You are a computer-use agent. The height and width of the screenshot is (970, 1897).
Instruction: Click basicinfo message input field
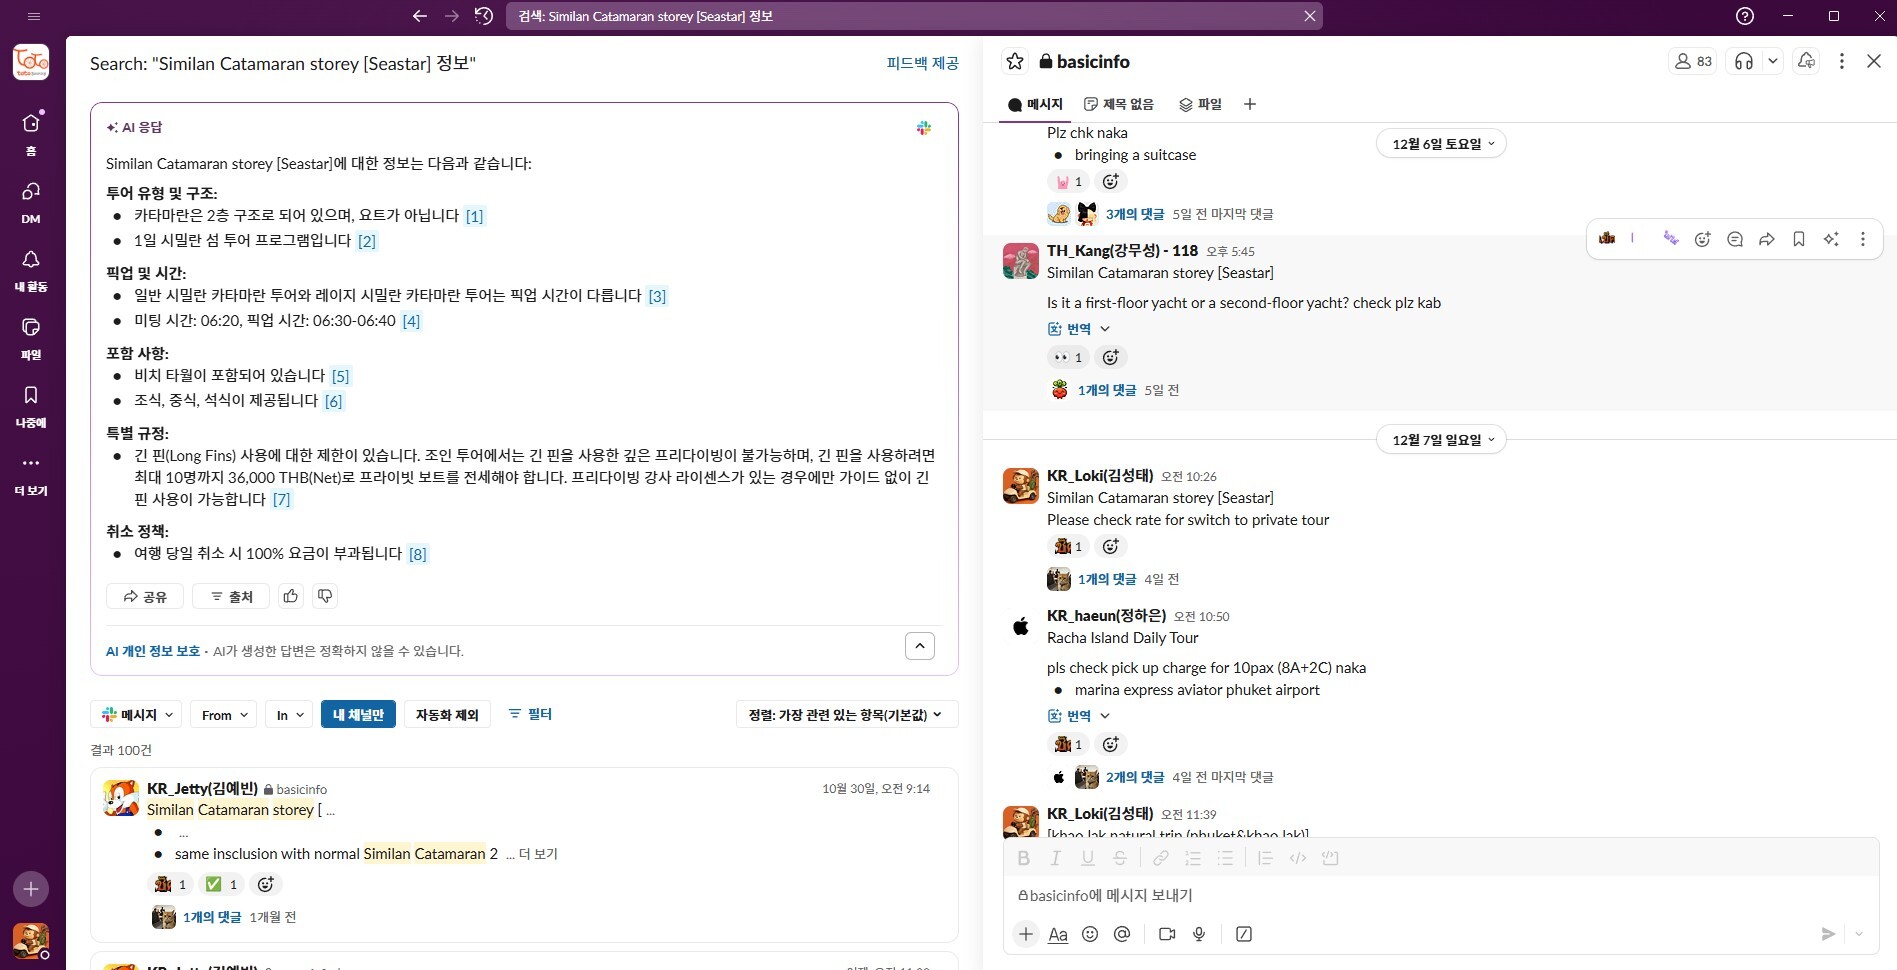click(x=1440, y=896)
